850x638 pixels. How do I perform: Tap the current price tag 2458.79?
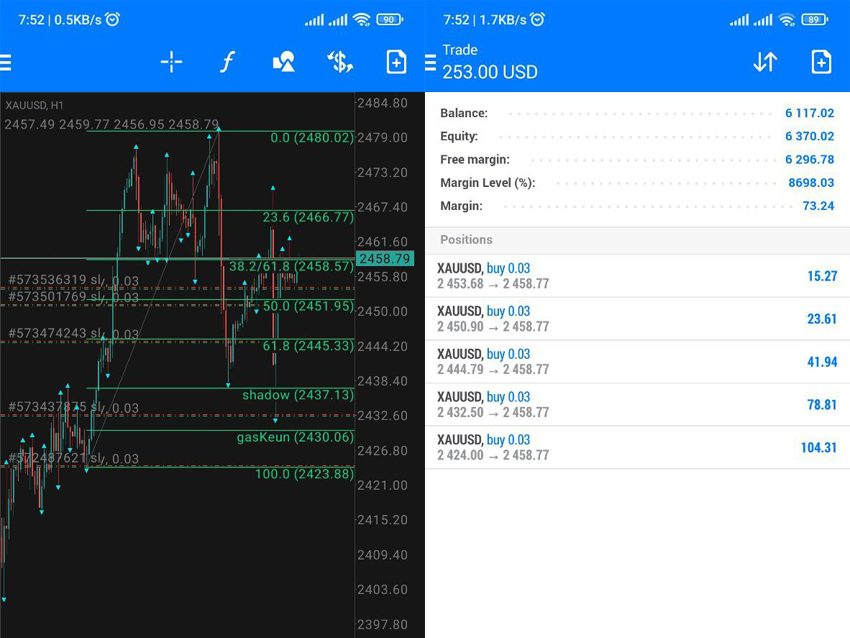coord(384,259)
